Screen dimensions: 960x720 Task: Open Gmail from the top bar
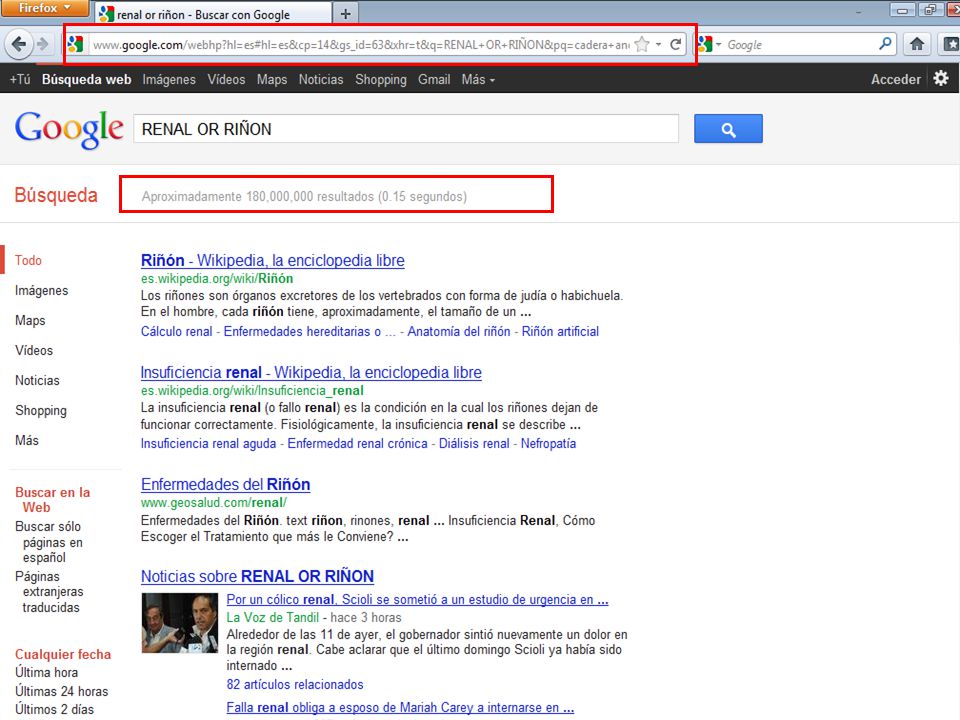(434, 80)
